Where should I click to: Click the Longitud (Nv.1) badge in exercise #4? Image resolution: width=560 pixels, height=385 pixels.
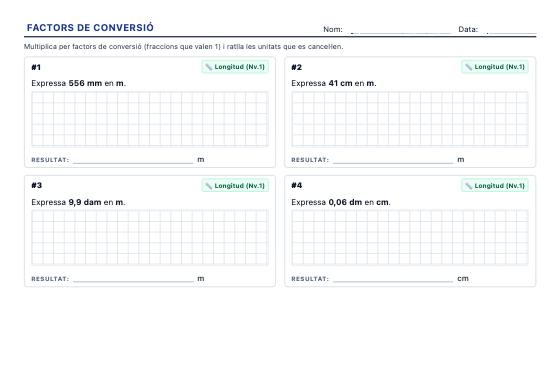tap(495, 186)
